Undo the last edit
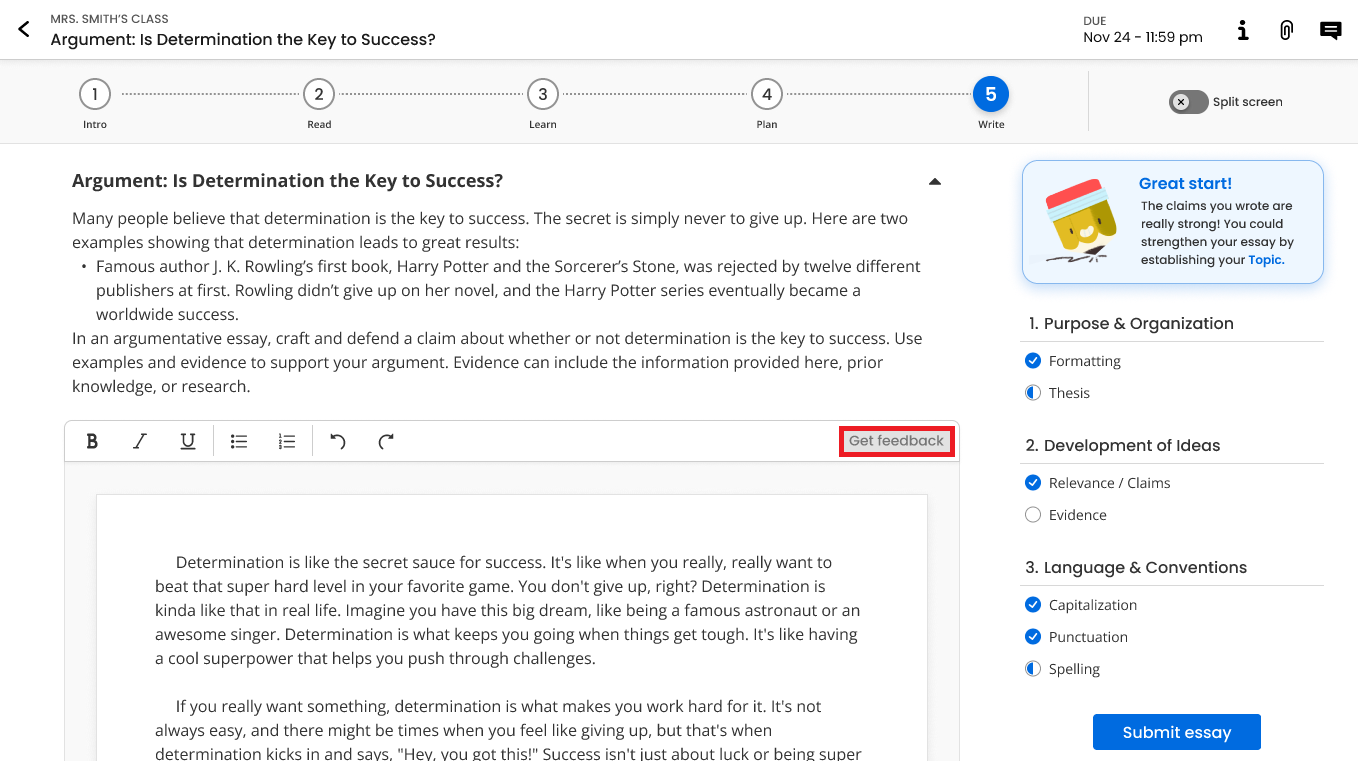This screenshot has height=761, width=1358. click(338, 441)
